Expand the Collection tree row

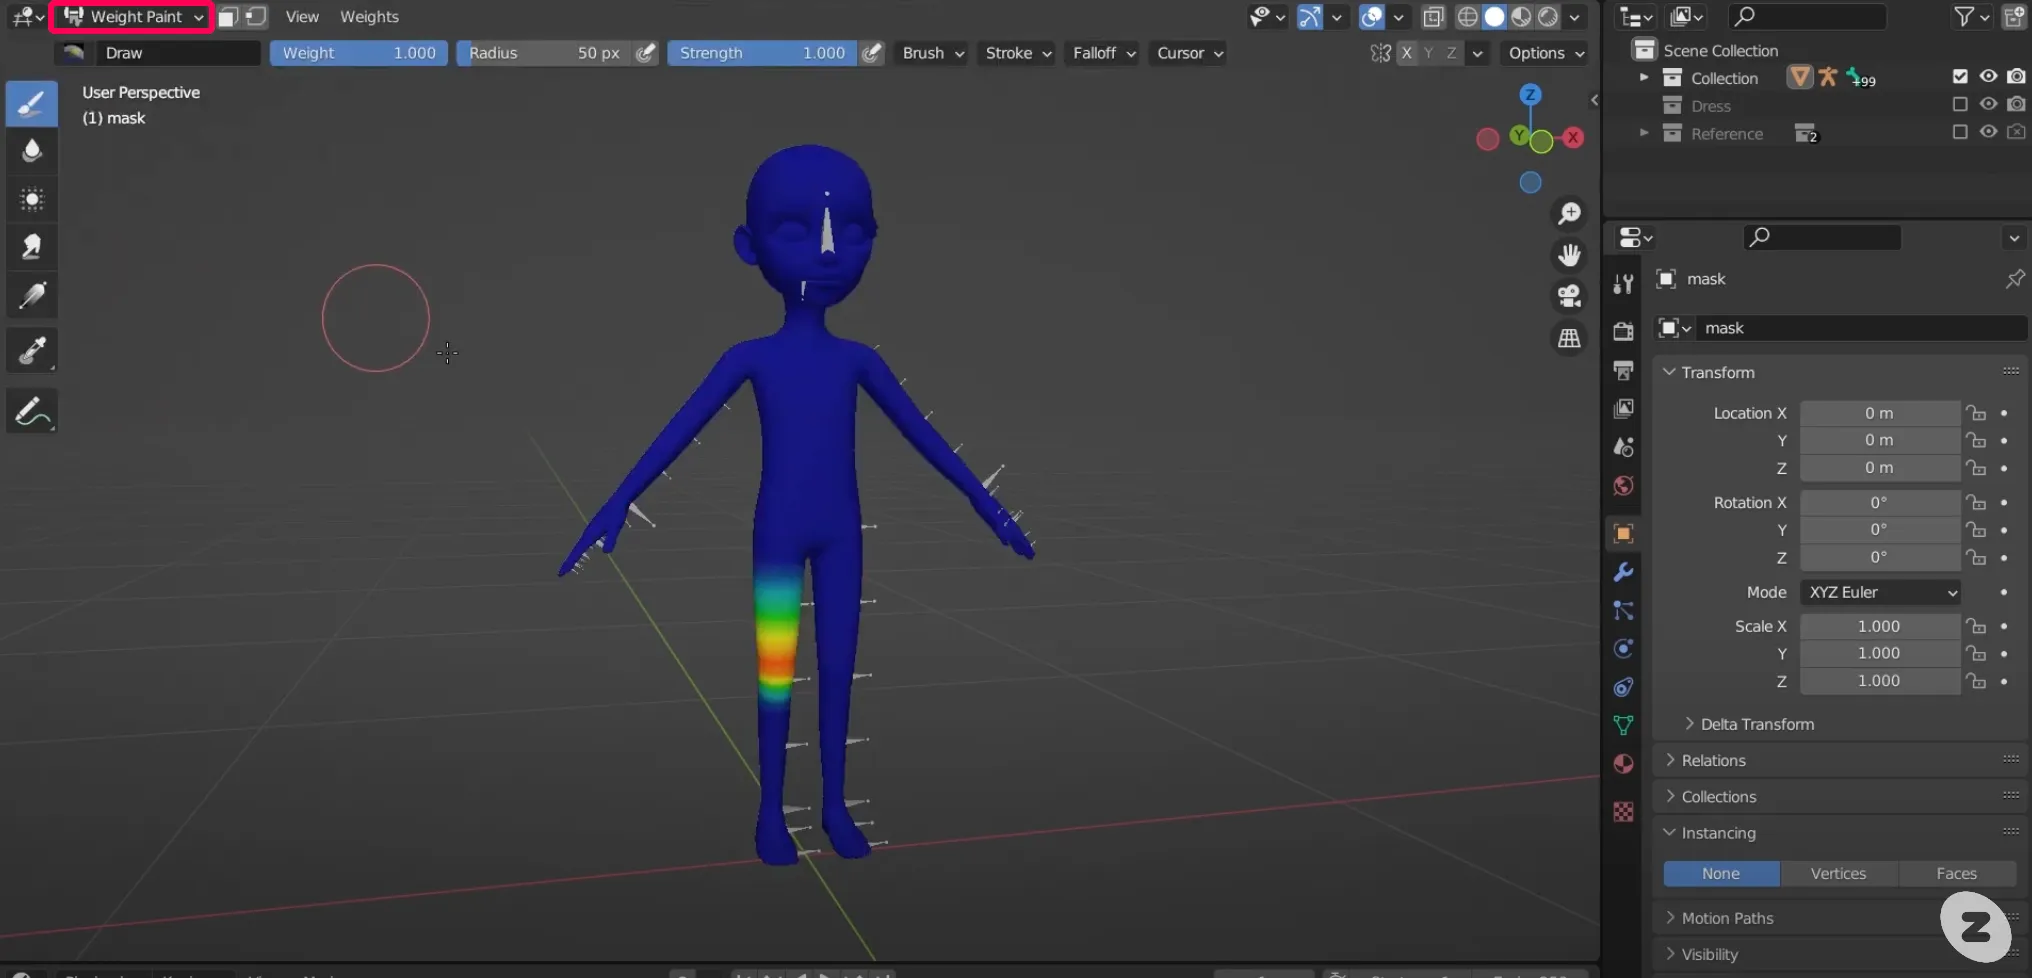click(x=1643, y=77)
